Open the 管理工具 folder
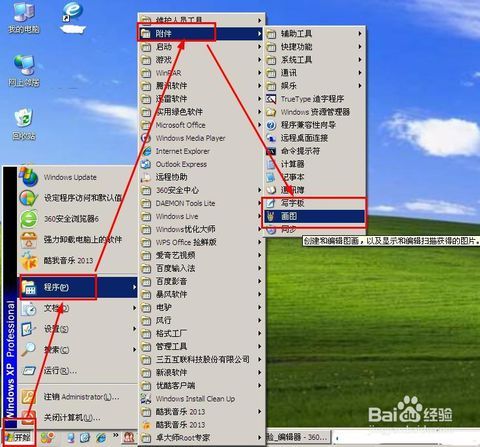Screen dimensions: 480x447 pyautogui.click(x=201, y=346)
